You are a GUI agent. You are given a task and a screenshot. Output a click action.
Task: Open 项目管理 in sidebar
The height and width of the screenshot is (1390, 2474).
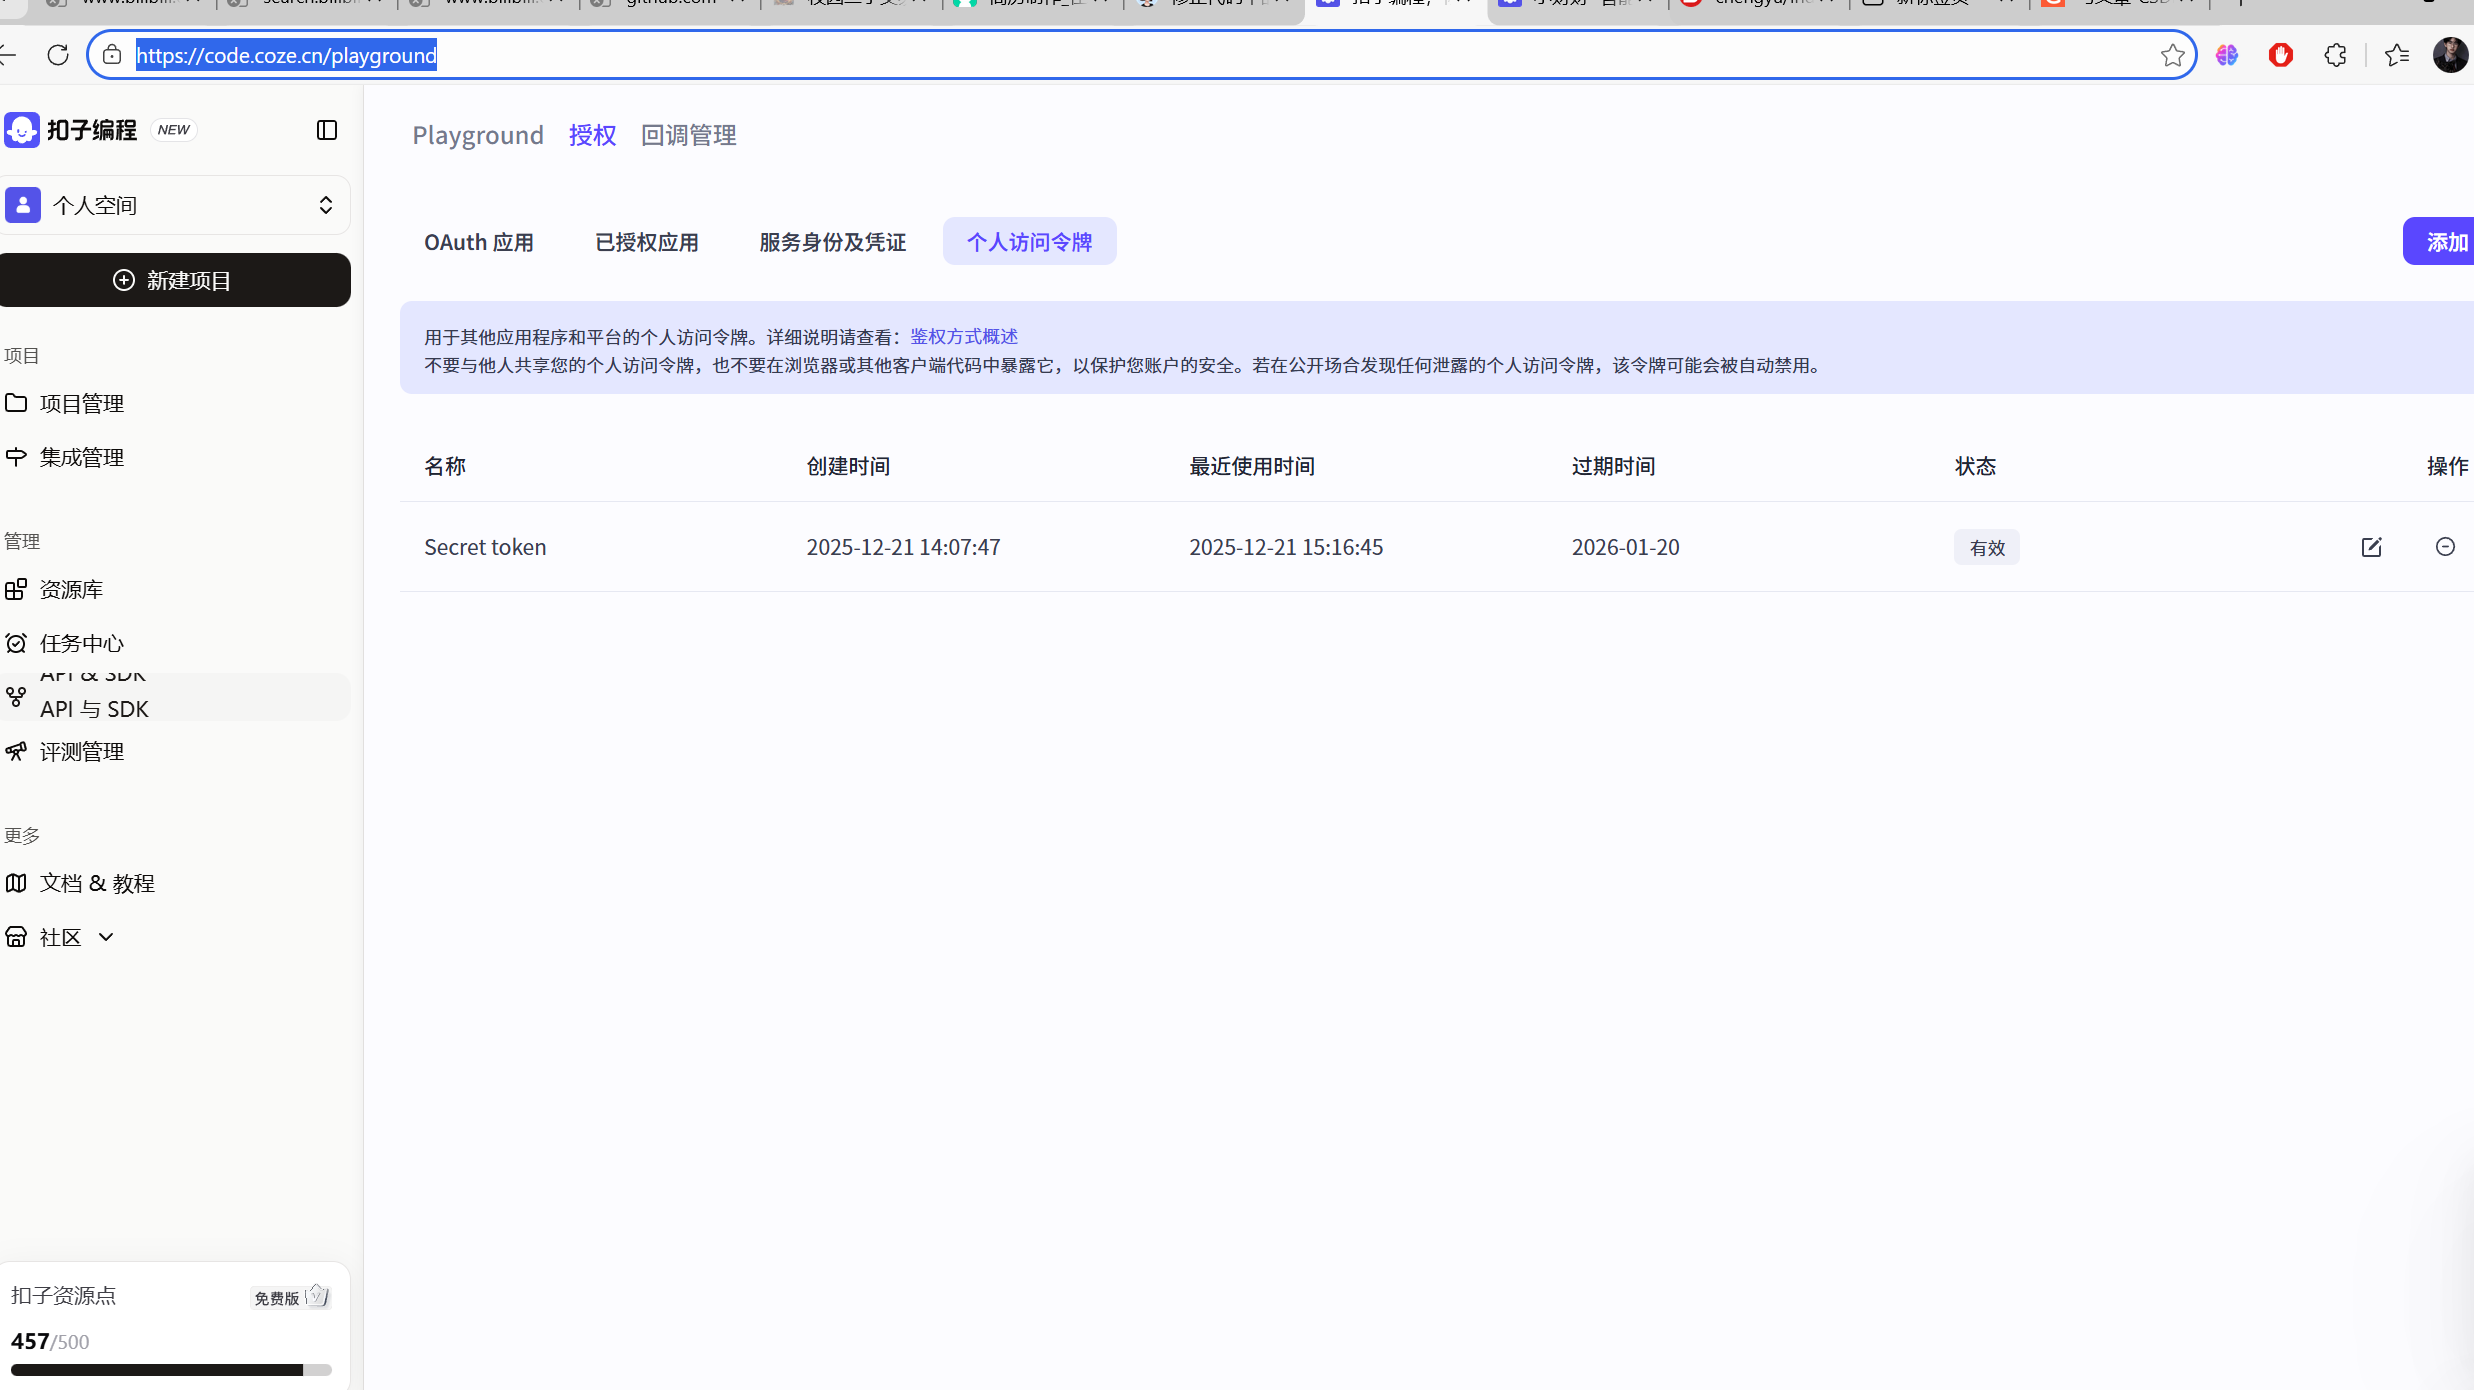(x=176, y=403)
